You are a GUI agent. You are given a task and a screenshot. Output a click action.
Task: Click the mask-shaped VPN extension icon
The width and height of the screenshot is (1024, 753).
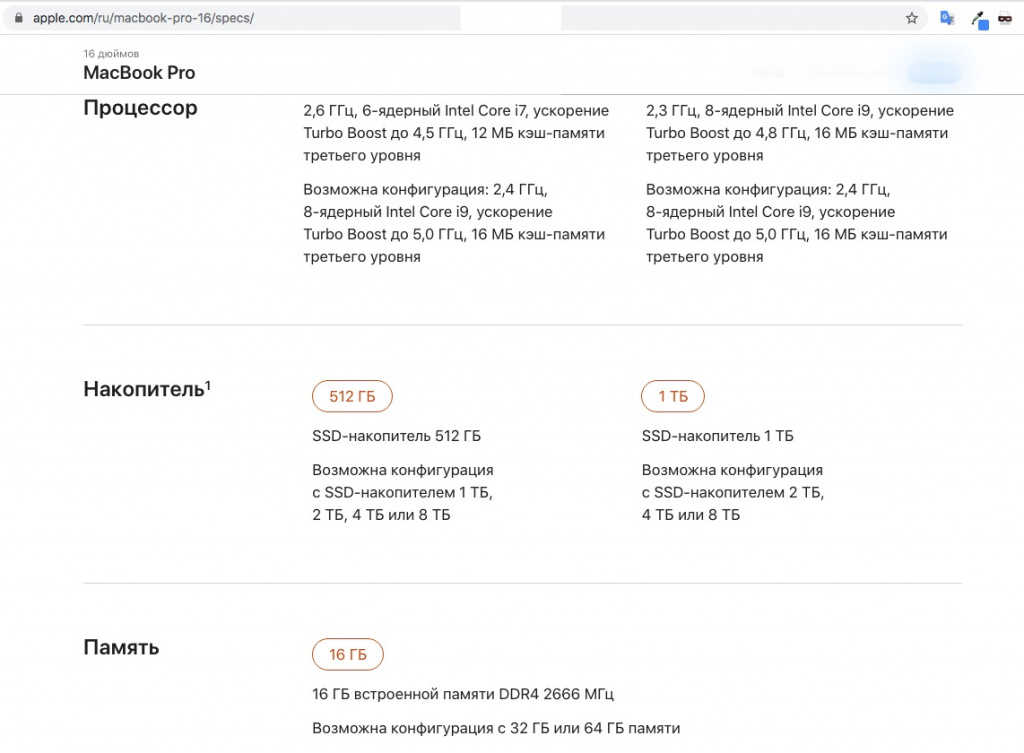click(x=1006, y=17)
